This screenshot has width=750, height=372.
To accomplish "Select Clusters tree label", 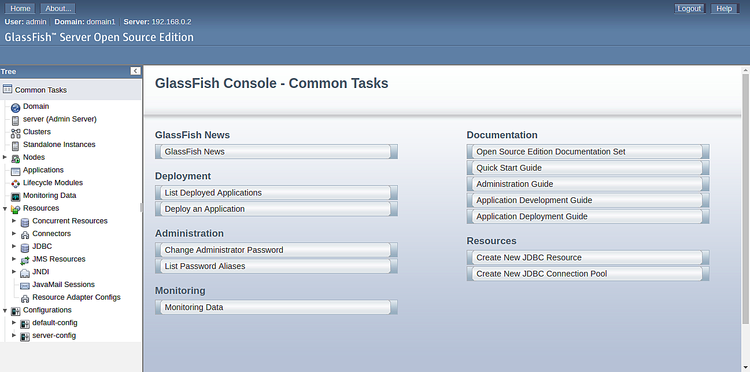I will pos(37,131).
